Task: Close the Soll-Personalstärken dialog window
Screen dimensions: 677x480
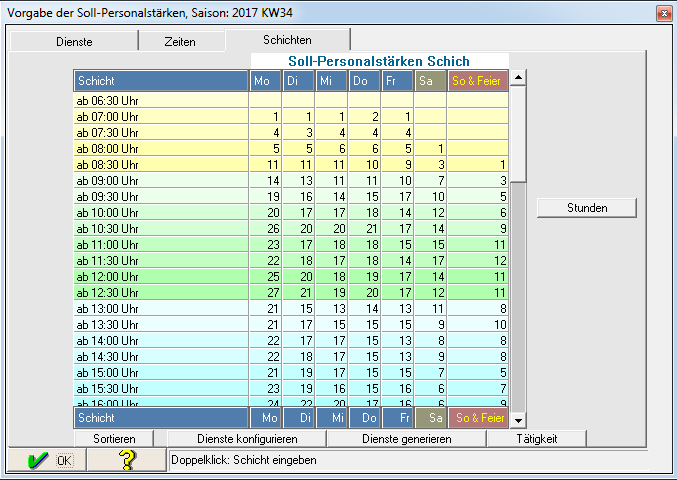Action: pyautogui.click(x=662, y=13)
